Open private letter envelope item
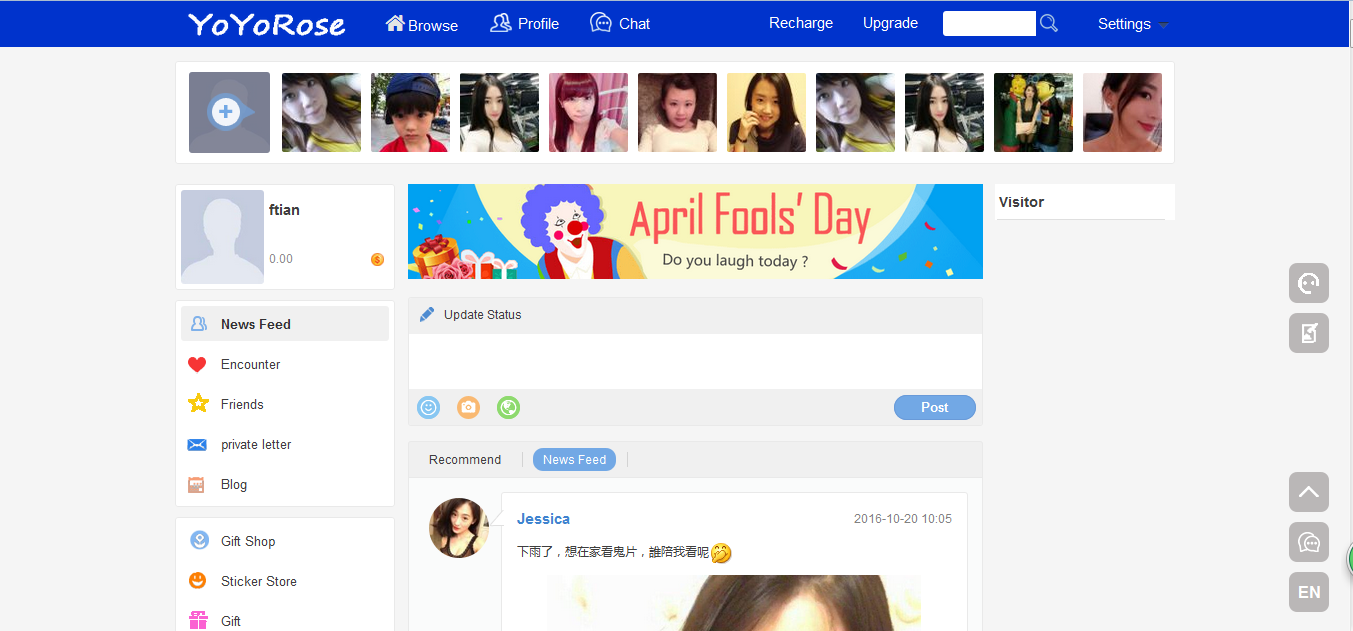Image resolution: width=1353 pixels, height=631 pixels. point(285,444)
